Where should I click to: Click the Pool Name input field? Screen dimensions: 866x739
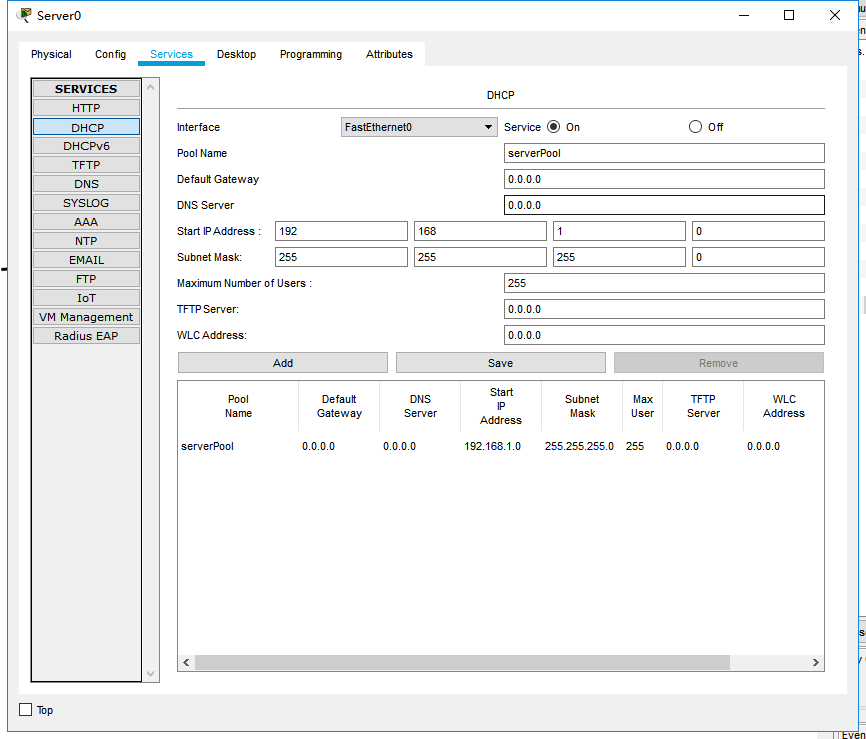(x=664, y=153)
